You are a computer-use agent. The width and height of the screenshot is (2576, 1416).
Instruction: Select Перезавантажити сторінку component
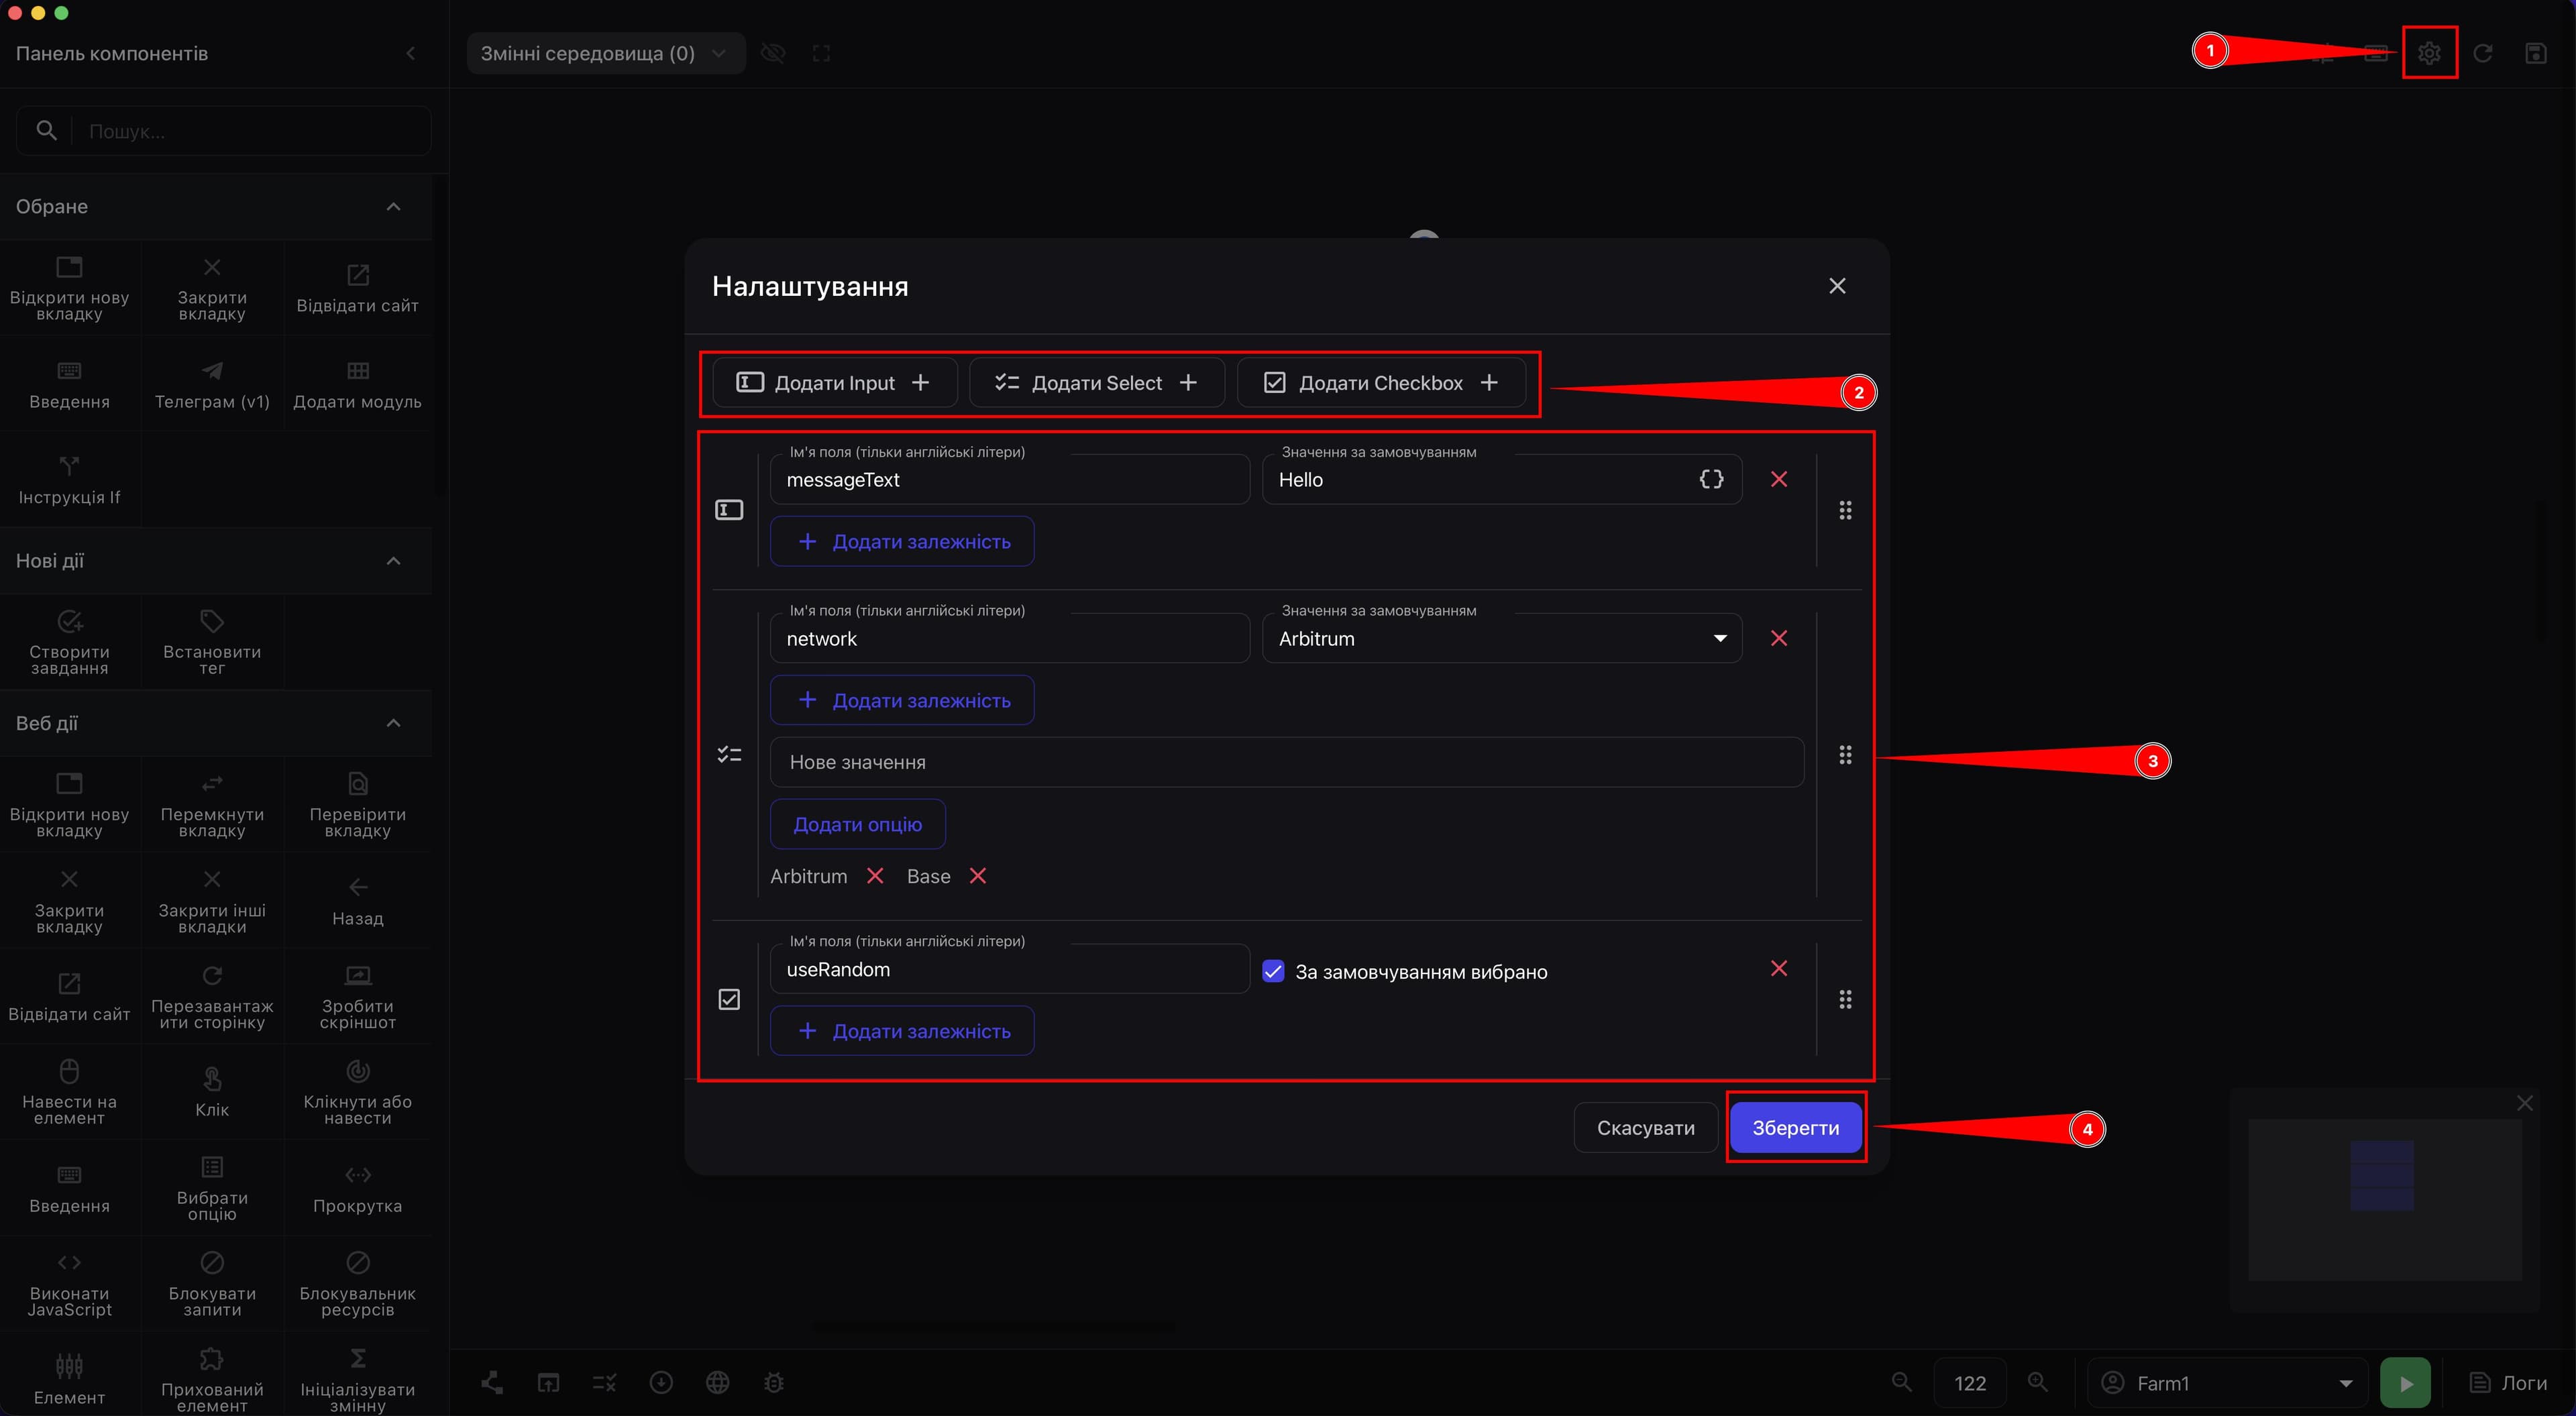pyautogui.click(x=212, y=996)
